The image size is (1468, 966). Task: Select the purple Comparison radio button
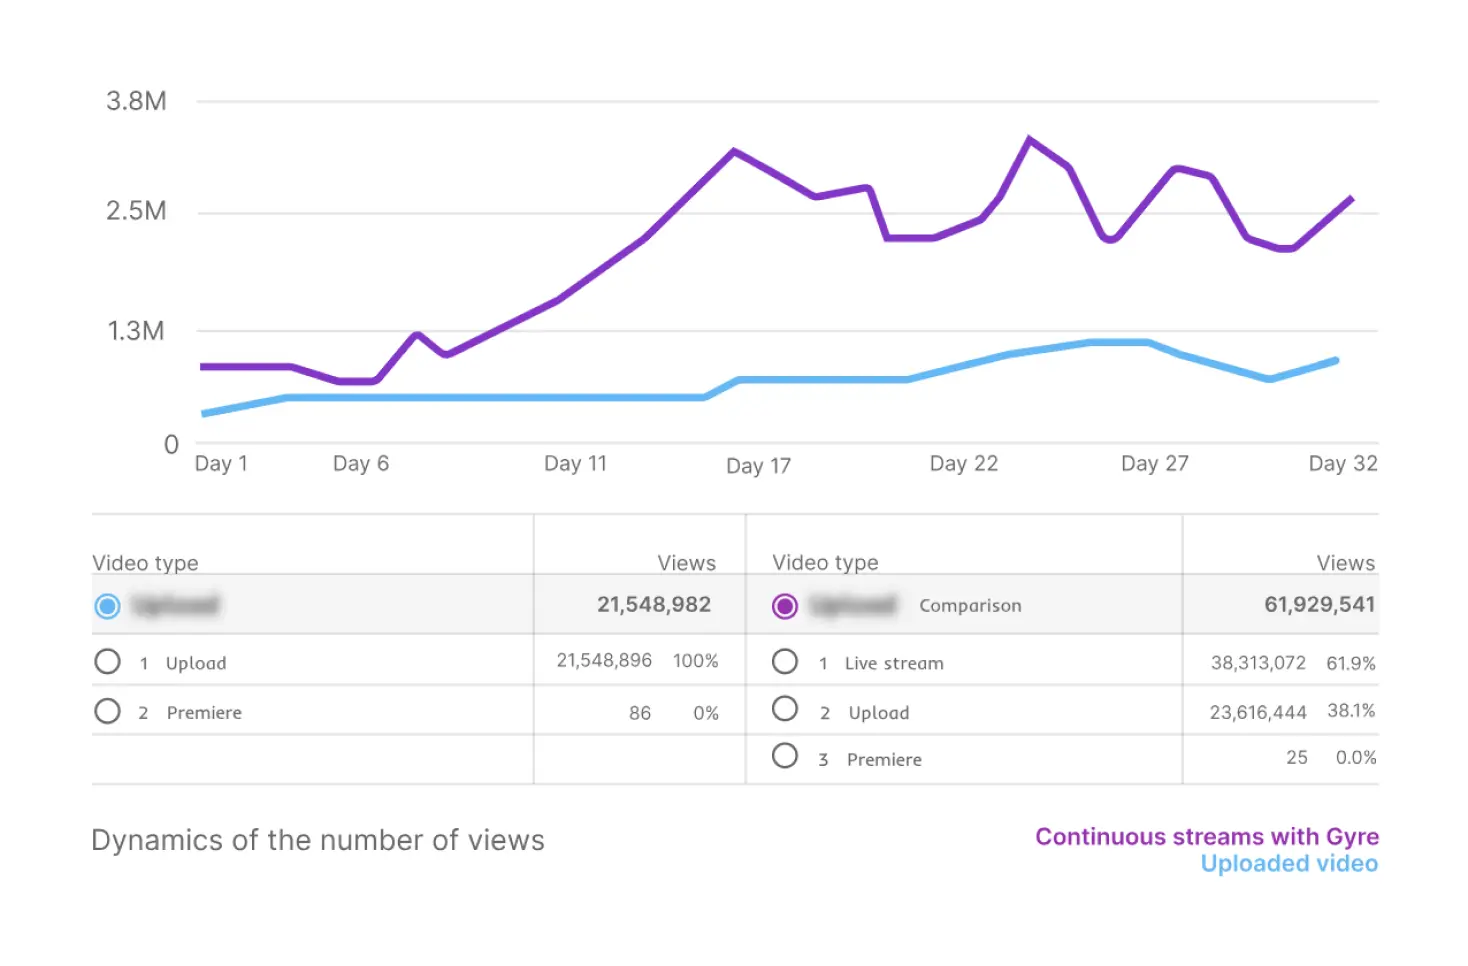pyautogui.click(x=785, y=606)
